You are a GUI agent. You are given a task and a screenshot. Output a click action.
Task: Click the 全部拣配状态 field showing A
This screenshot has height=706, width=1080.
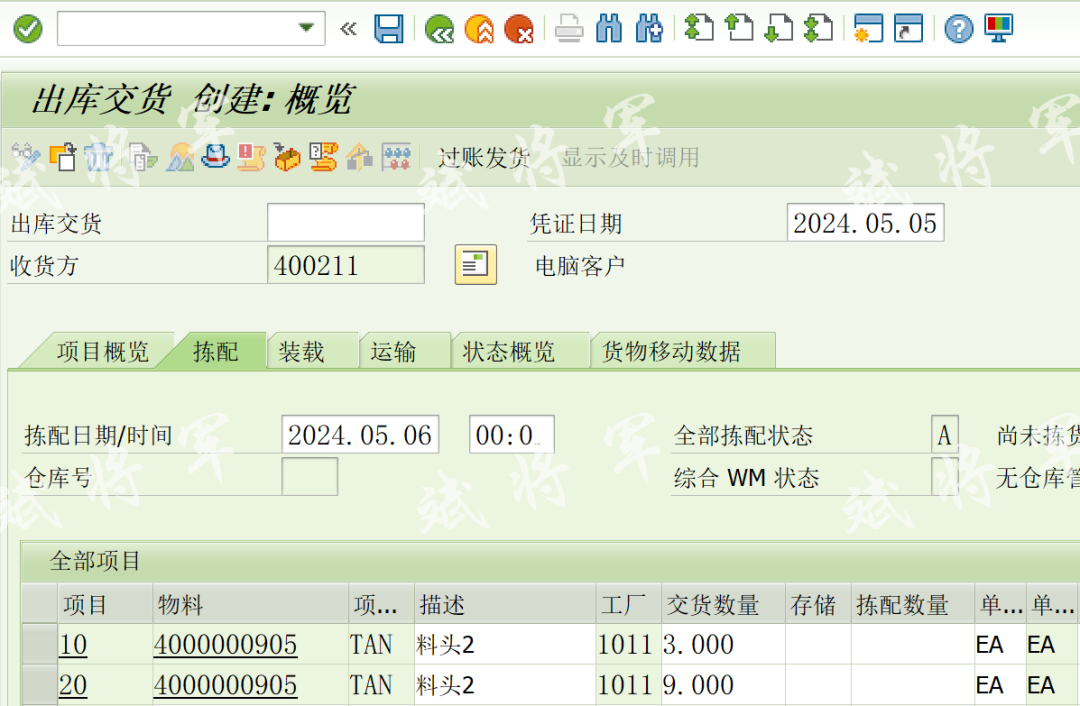click(945, 435)
